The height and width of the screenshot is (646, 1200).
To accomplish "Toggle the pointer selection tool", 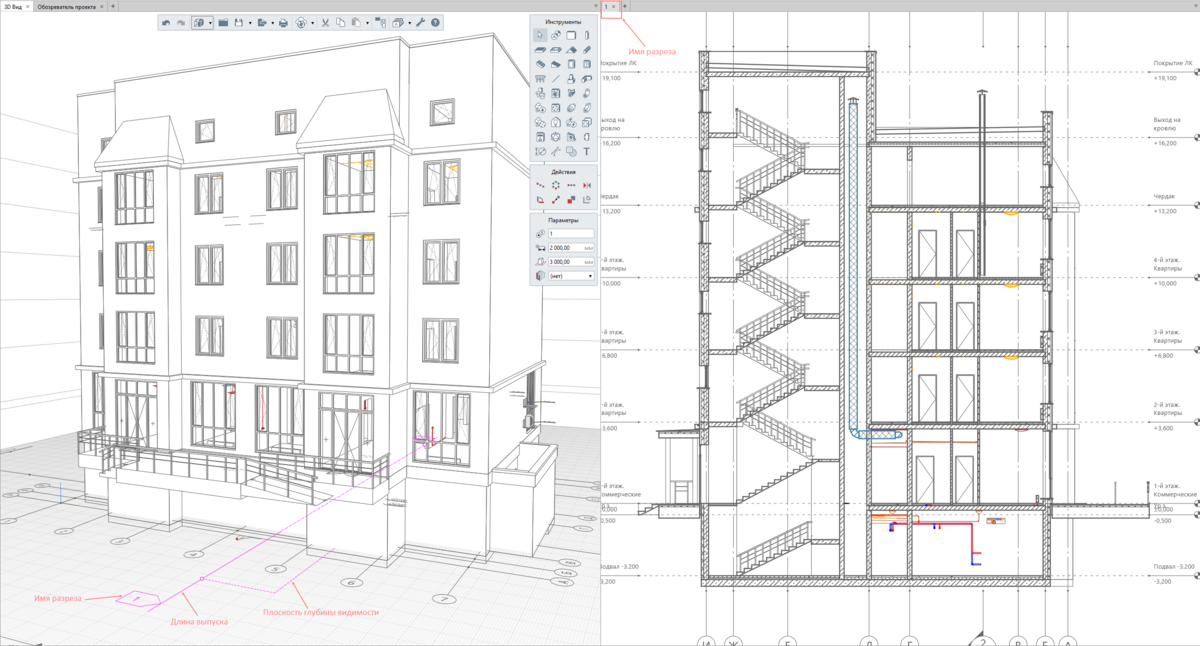I will (x=540, y=35).
